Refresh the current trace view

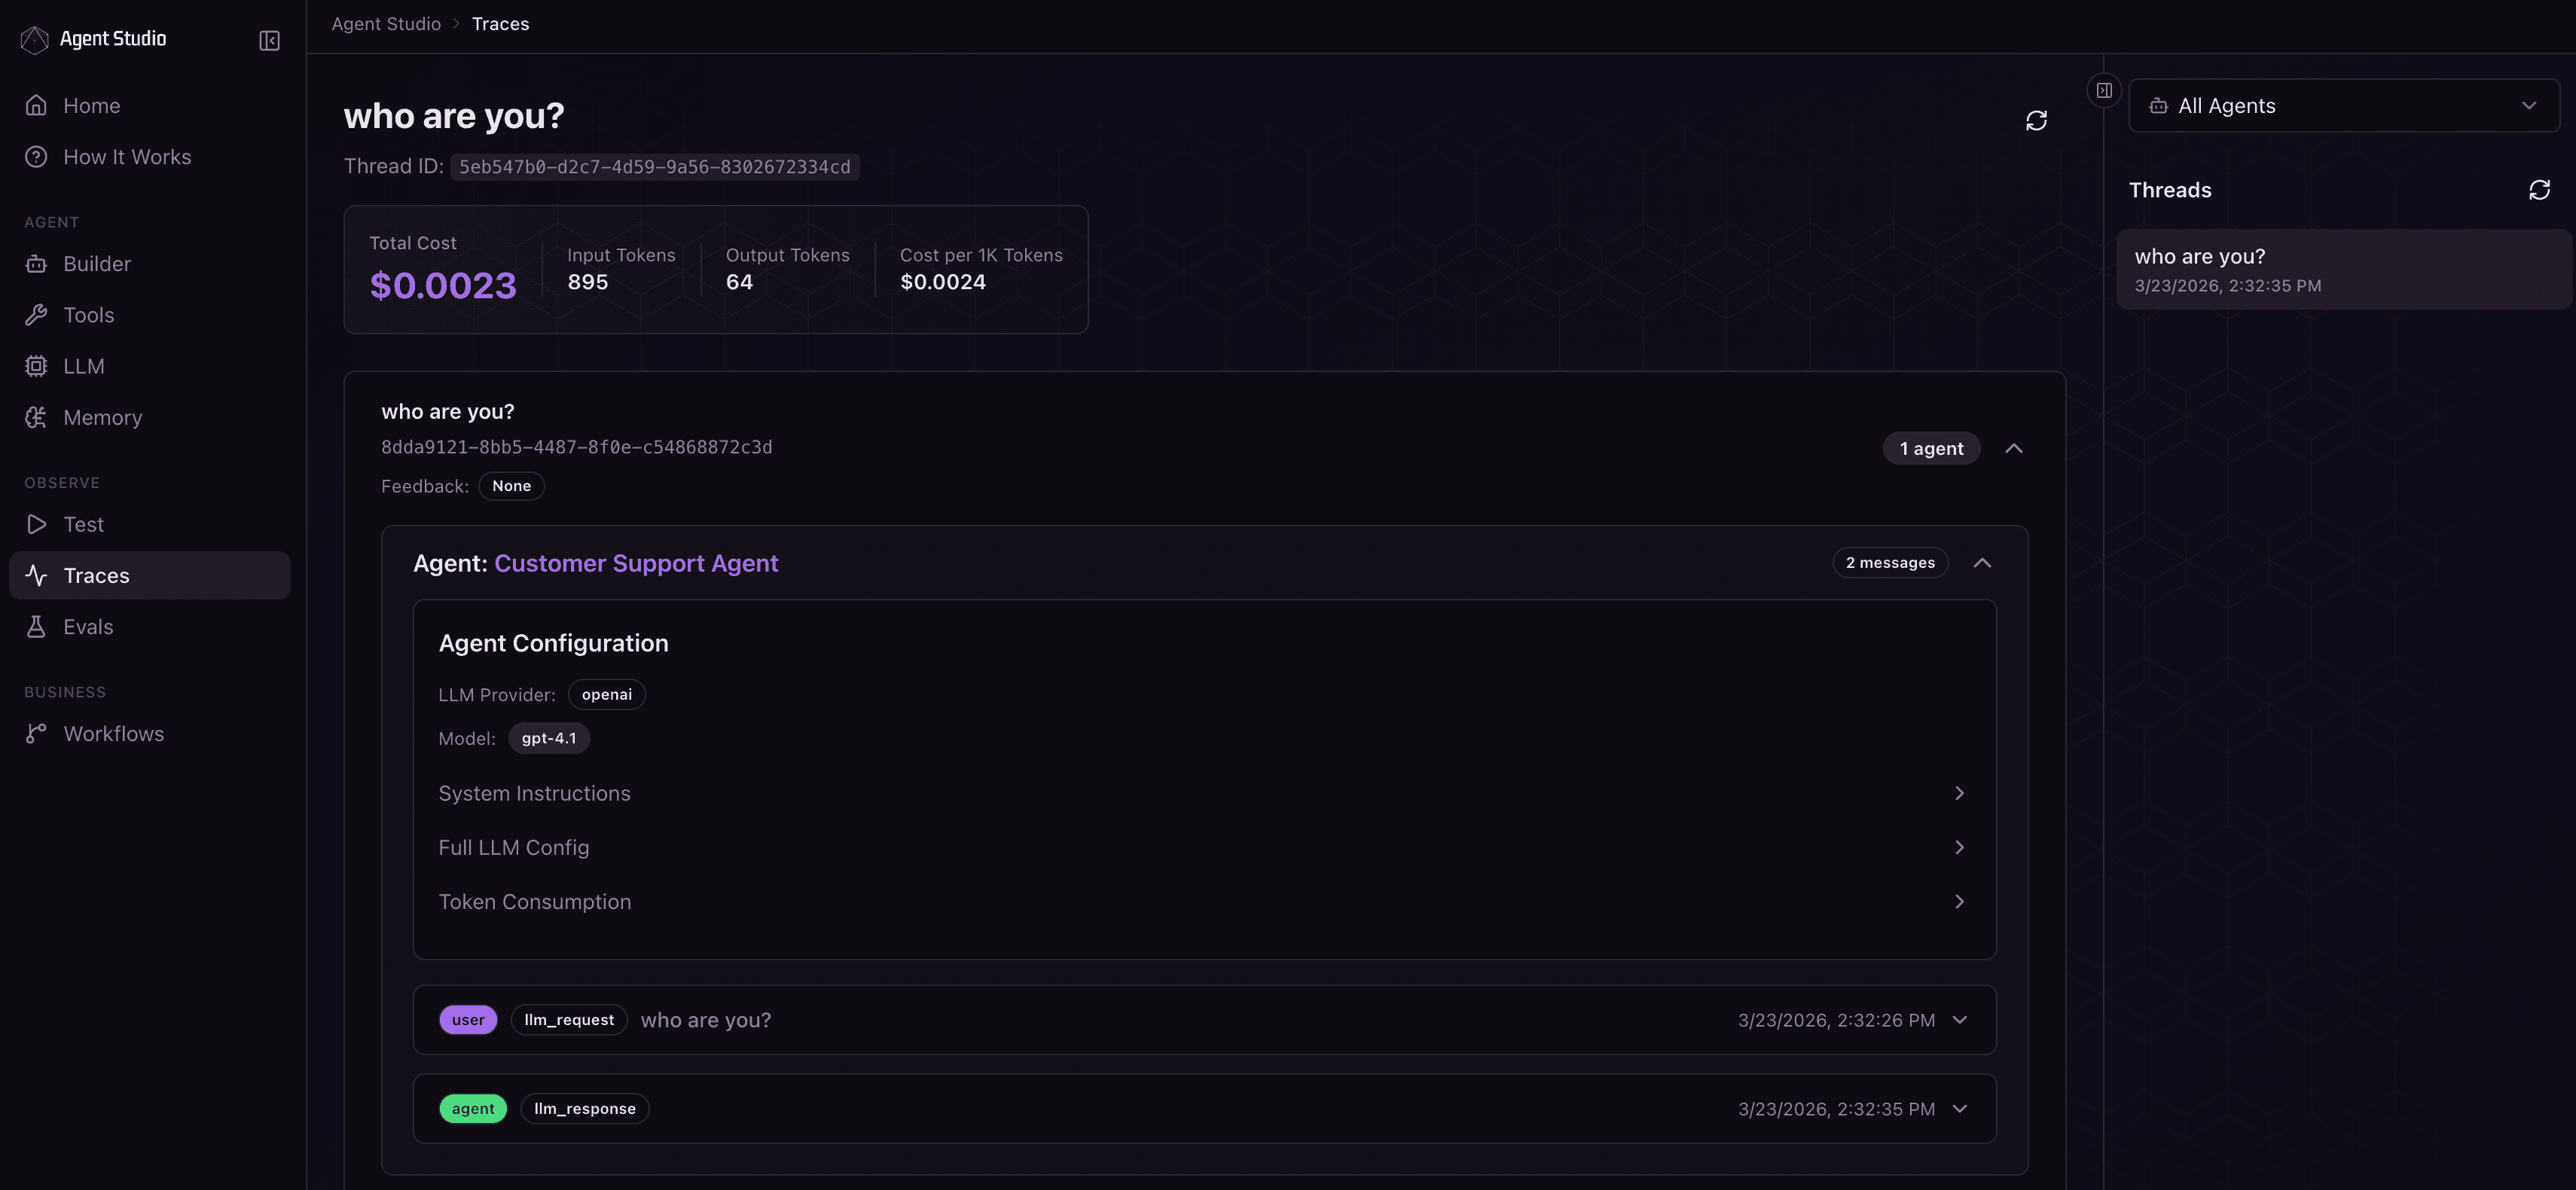pos(2036,121)
